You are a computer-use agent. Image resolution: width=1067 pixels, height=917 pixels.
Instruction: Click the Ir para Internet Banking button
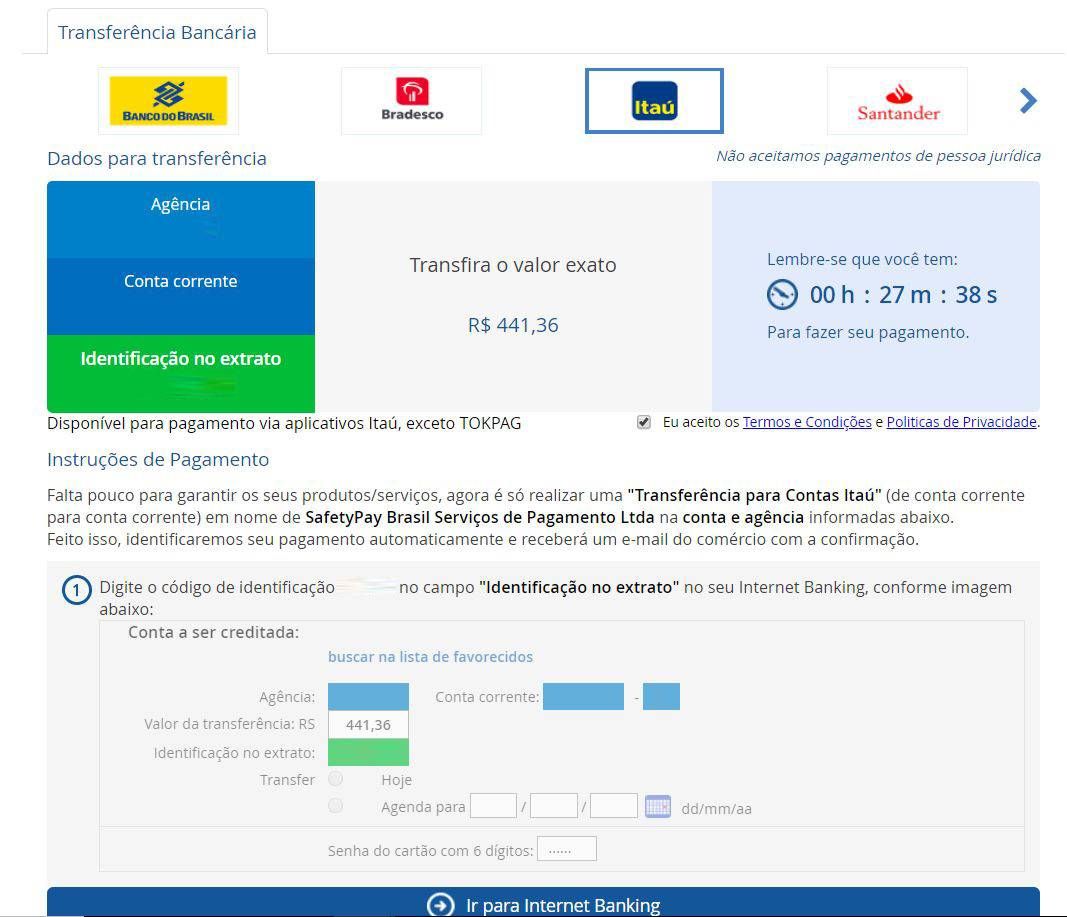[x=543, y=902]
